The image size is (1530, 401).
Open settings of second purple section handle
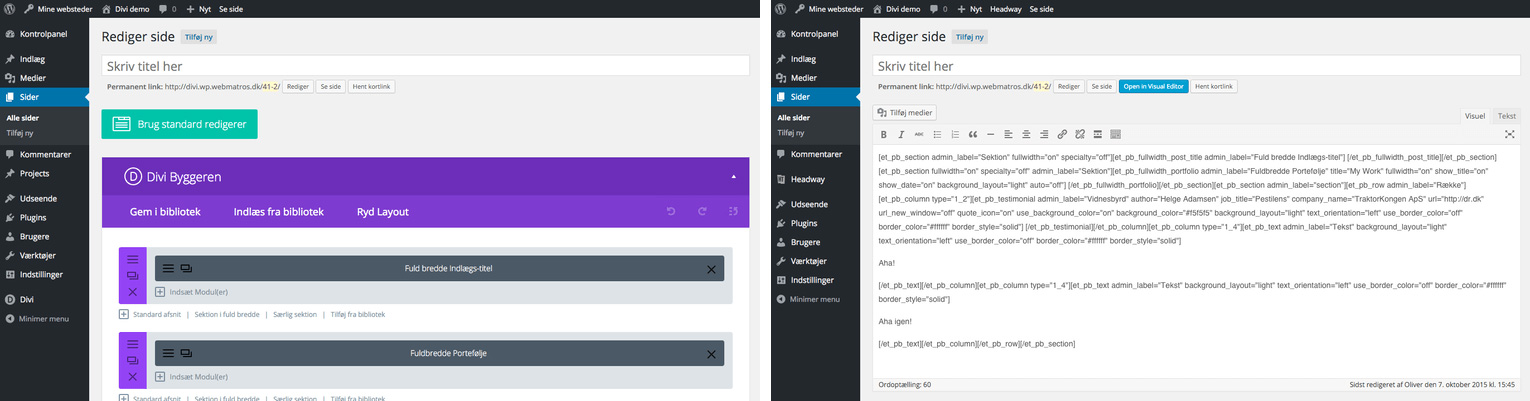(132, 343)
